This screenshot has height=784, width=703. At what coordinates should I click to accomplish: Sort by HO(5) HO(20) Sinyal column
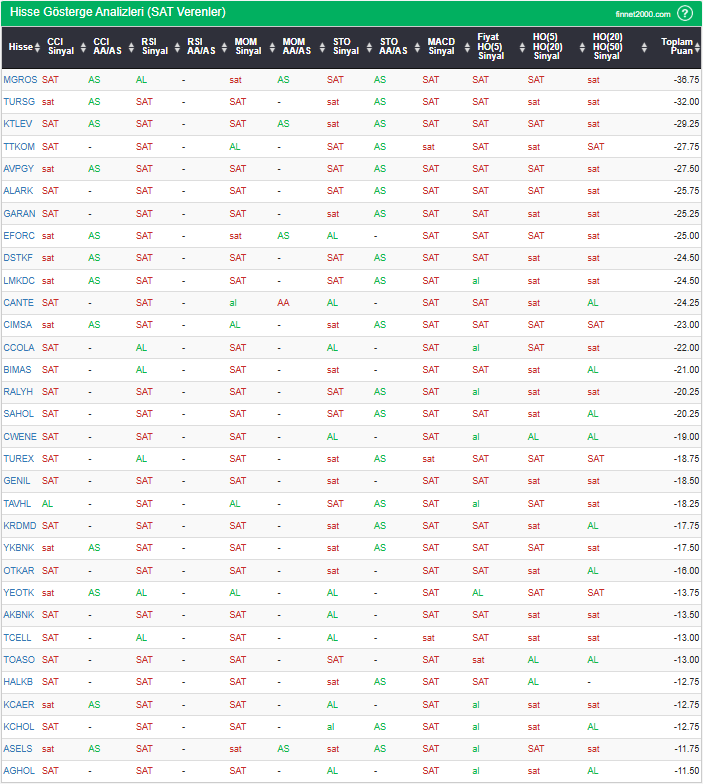(547, 47)
